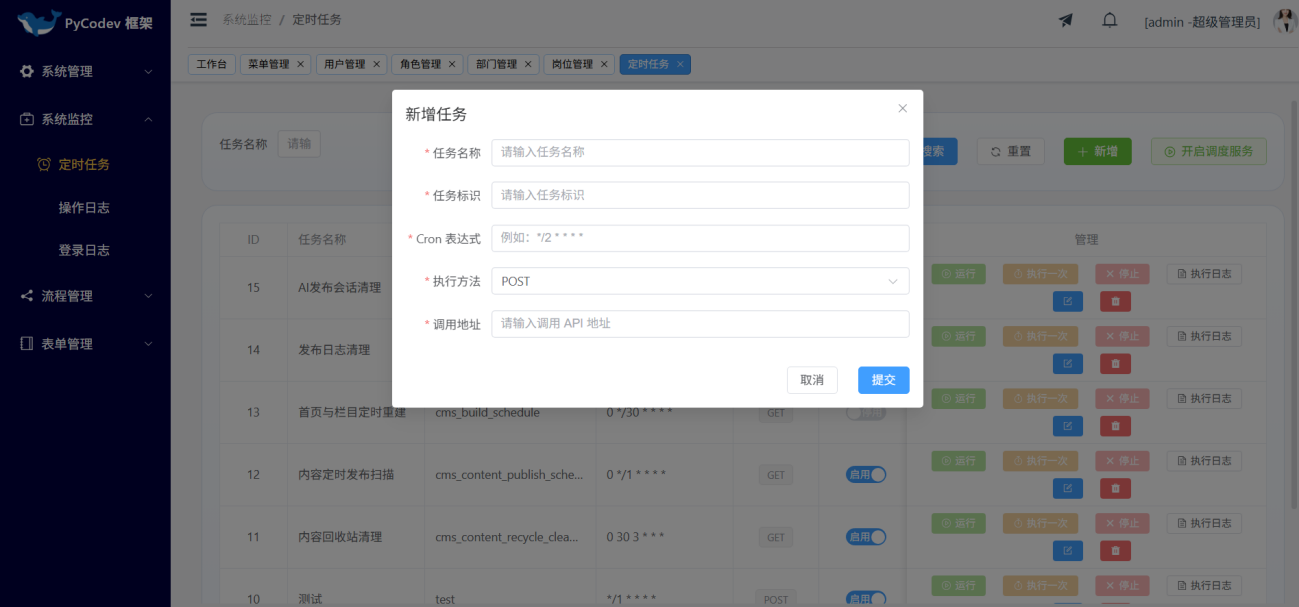This screenshot has width=1299, height=607.
Task: Click delete icon for task ID 13
Action: point(1116,426)
